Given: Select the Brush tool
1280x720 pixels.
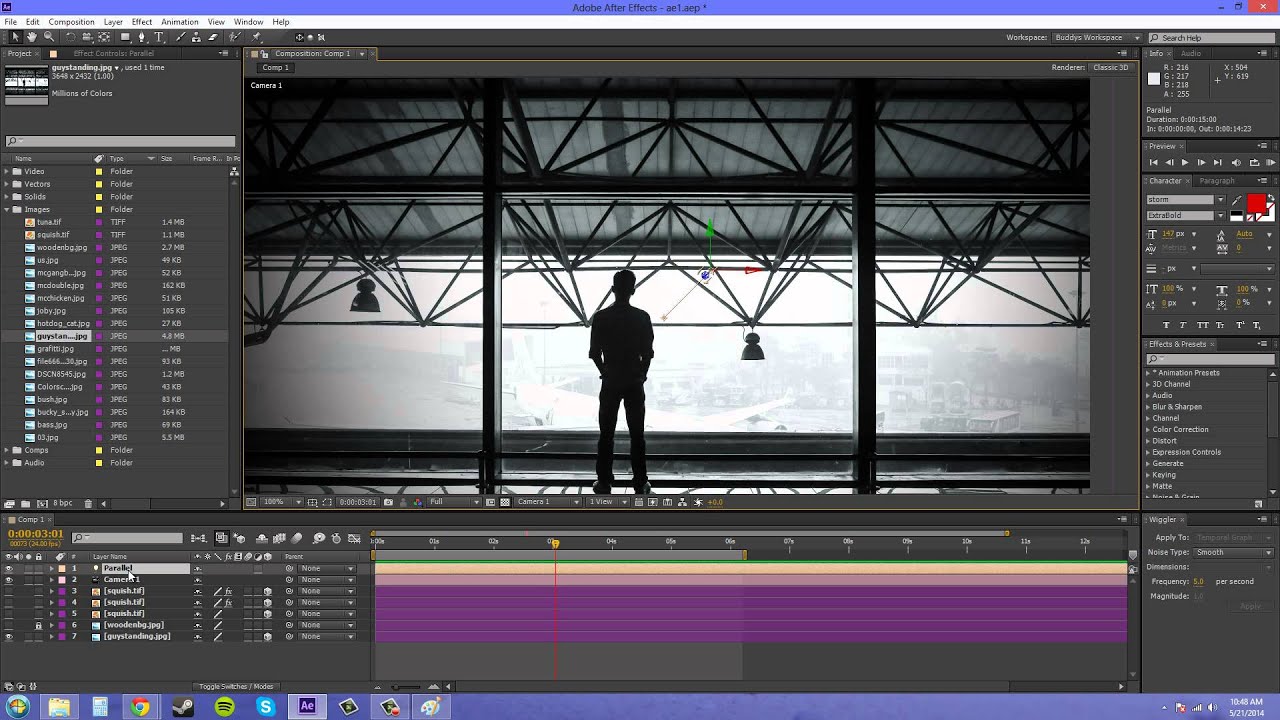Looking at the screenshot, I should coord(180,37).
